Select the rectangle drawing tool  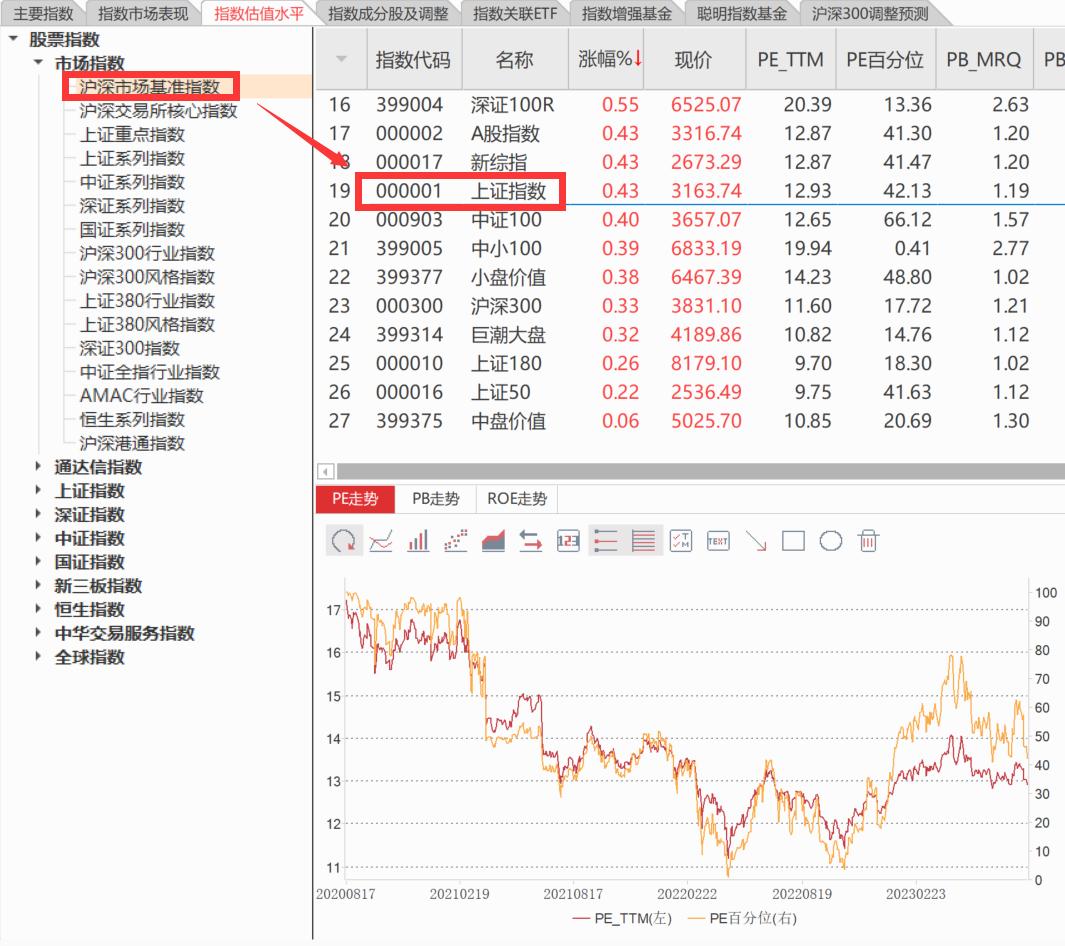(x=793, y=541)
